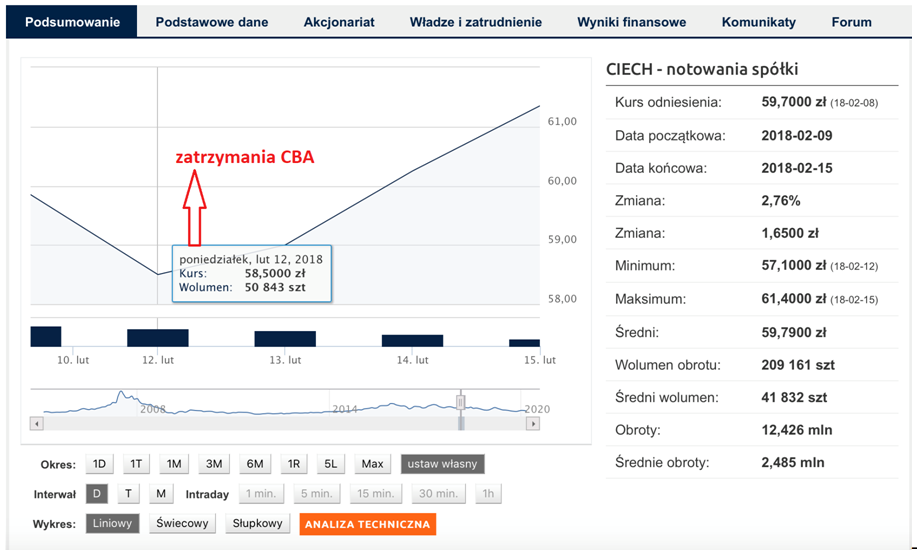Screen dimensions: 917x550
Task: Click the 58,00 price axis label
Action: pyautogui.click(x=562, y=299)
